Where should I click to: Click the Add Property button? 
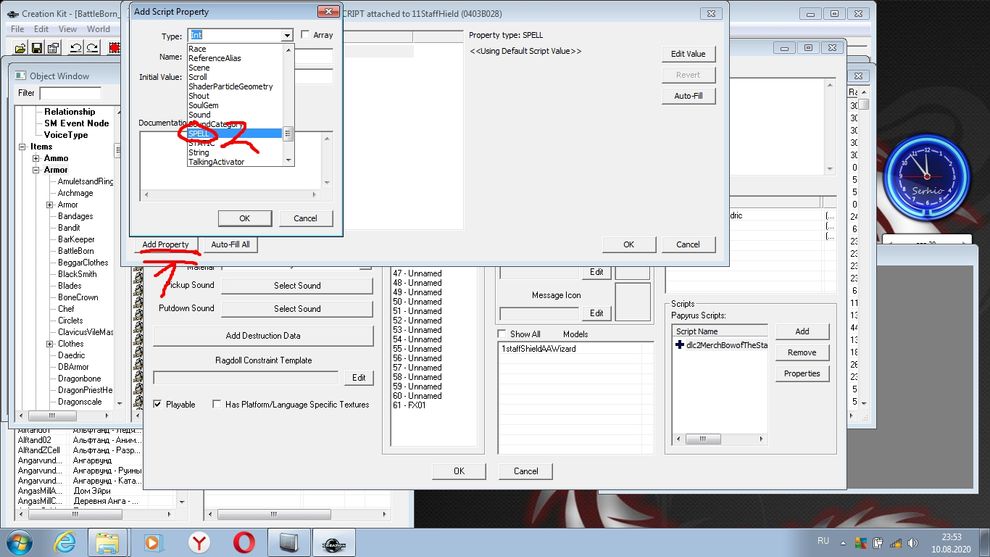pyautogui.click(x=165, y=245)
